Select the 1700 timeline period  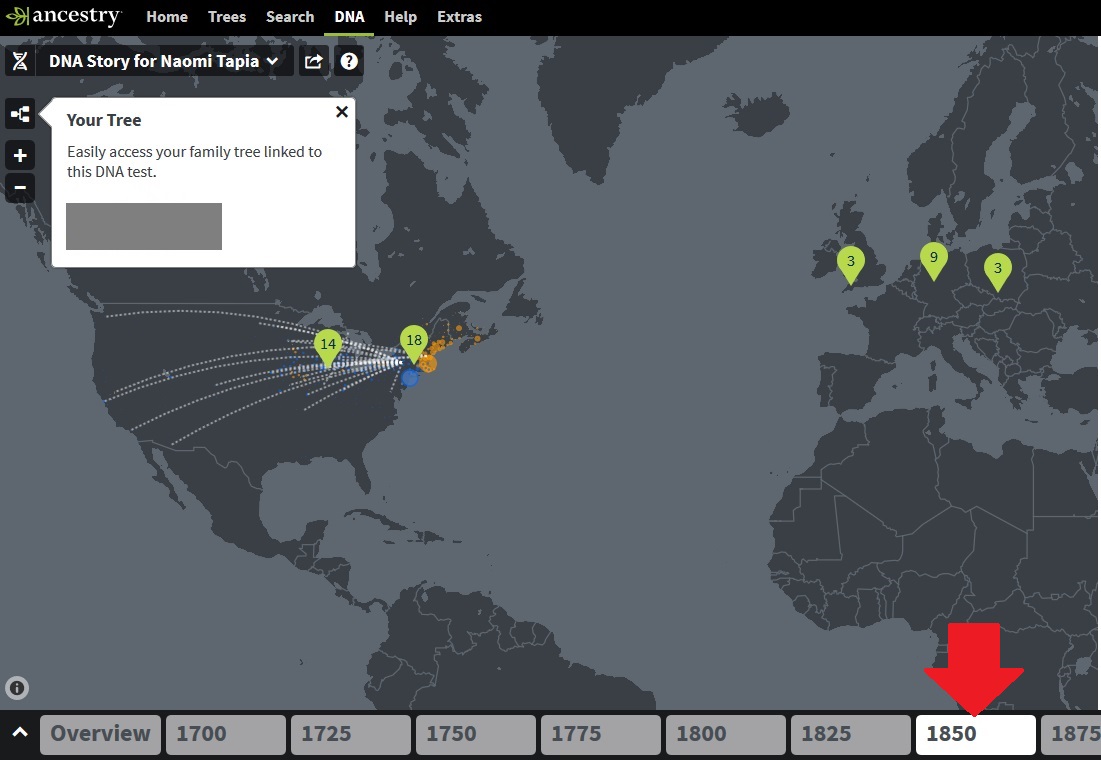(225, 733)
